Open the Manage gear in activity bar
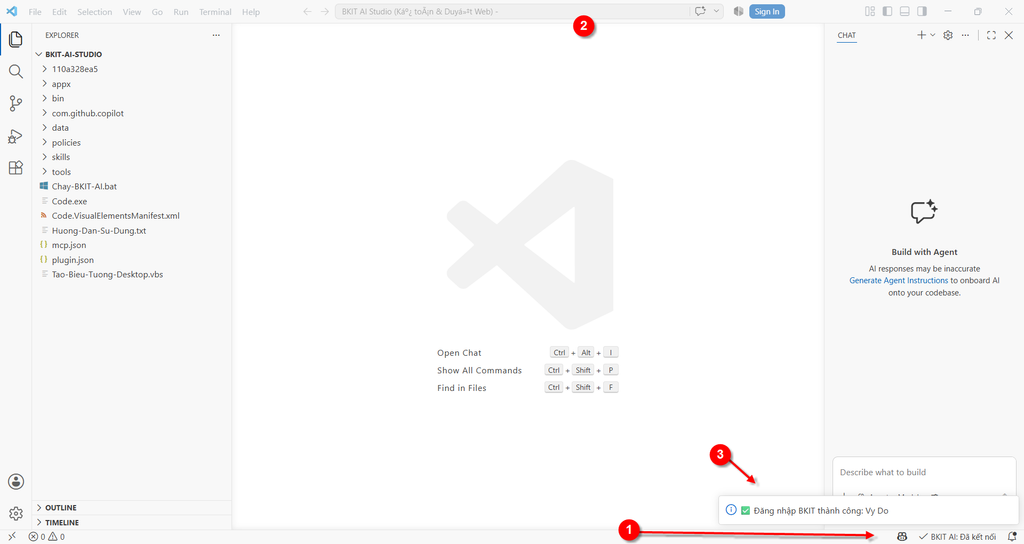 (16, 514)
